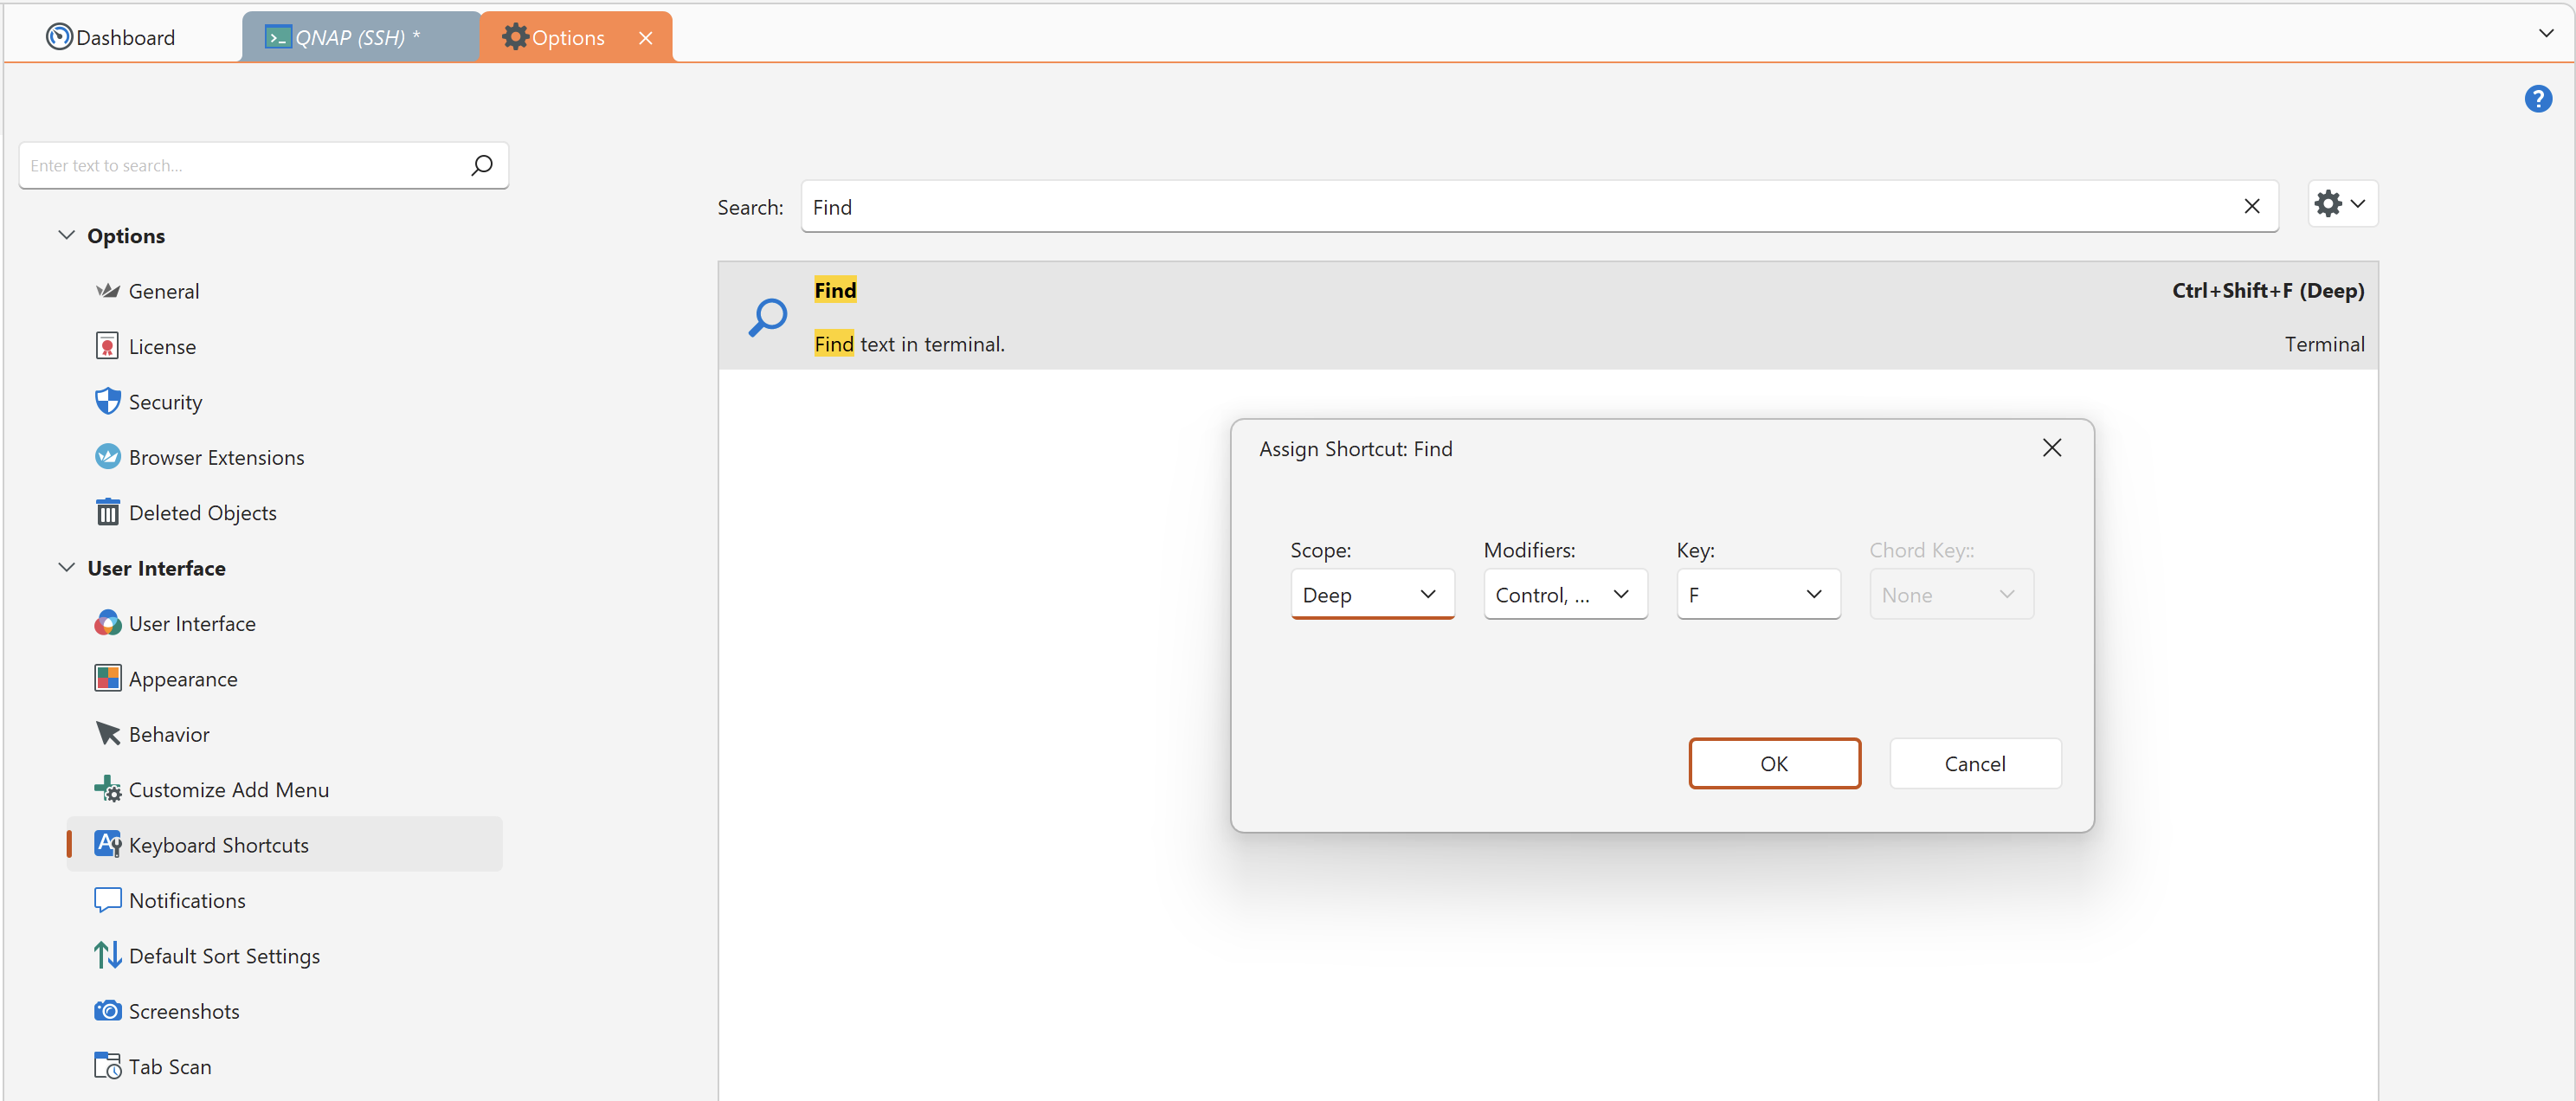Open Default Sort Settings page
Image resolution: width=2576 pixels, height=1101 pixels.
click(224, 956)
